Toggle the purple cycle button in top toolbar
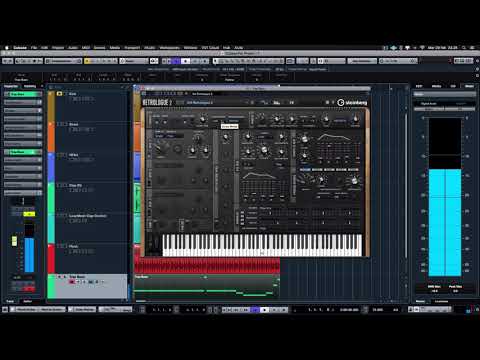 (x=176, y=61)
